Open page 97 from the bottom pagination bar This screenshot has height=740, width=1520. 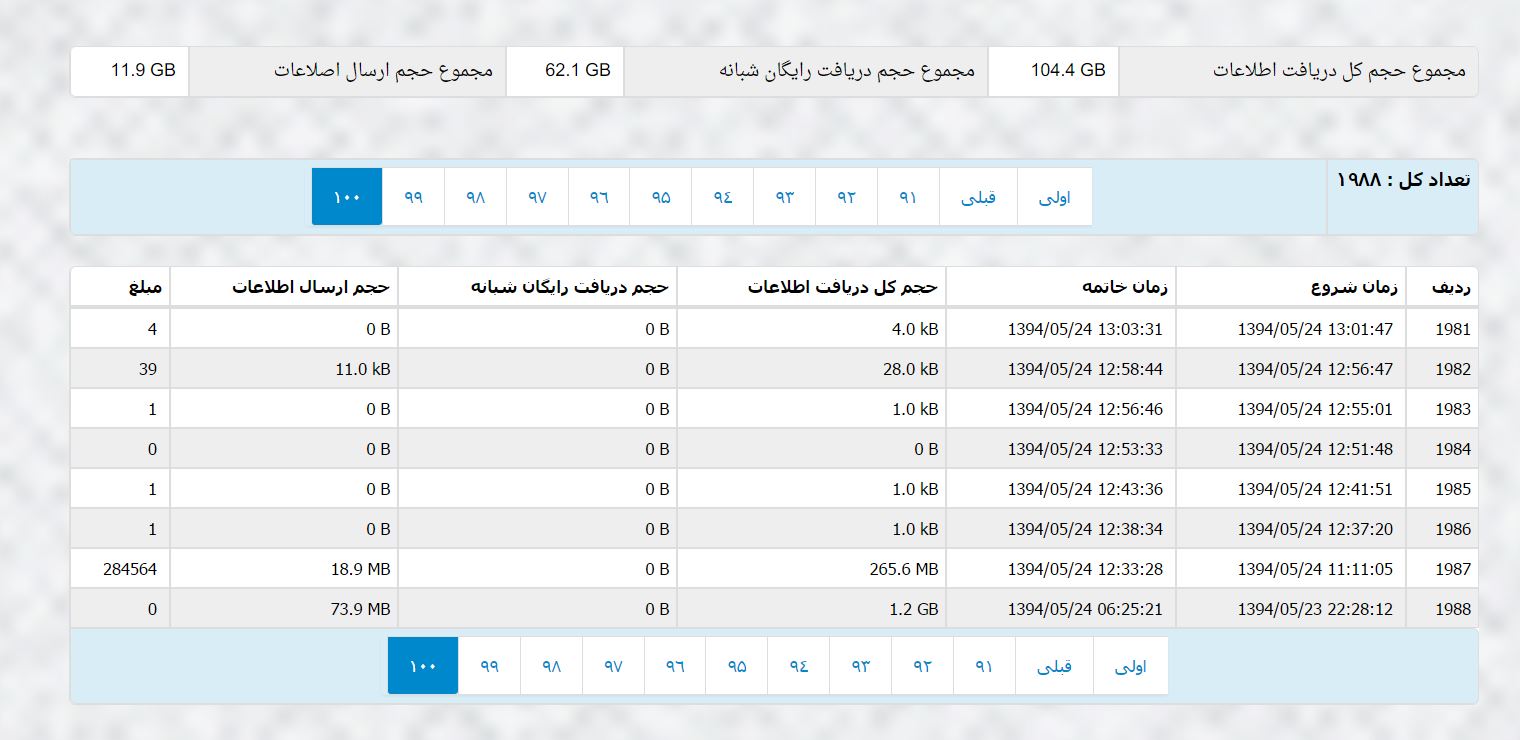613,666
